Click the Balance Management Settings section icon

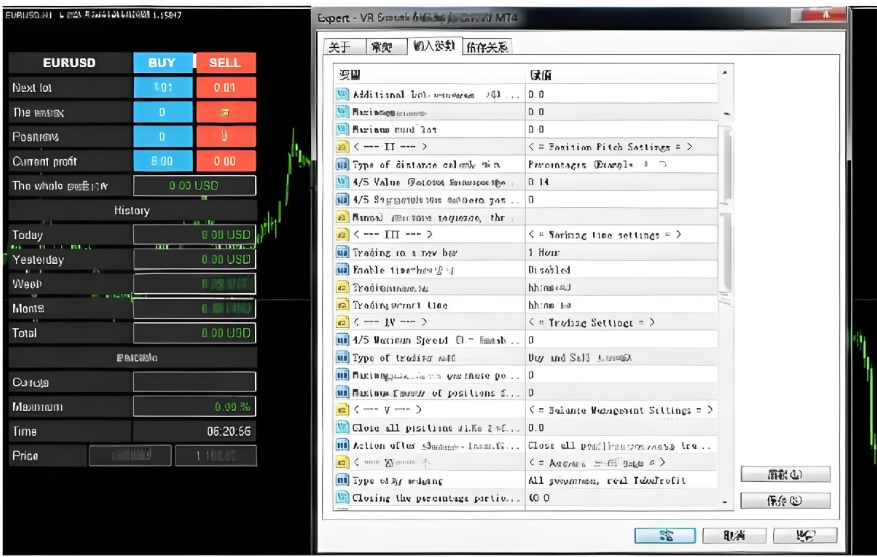click(x=342, y=410)
